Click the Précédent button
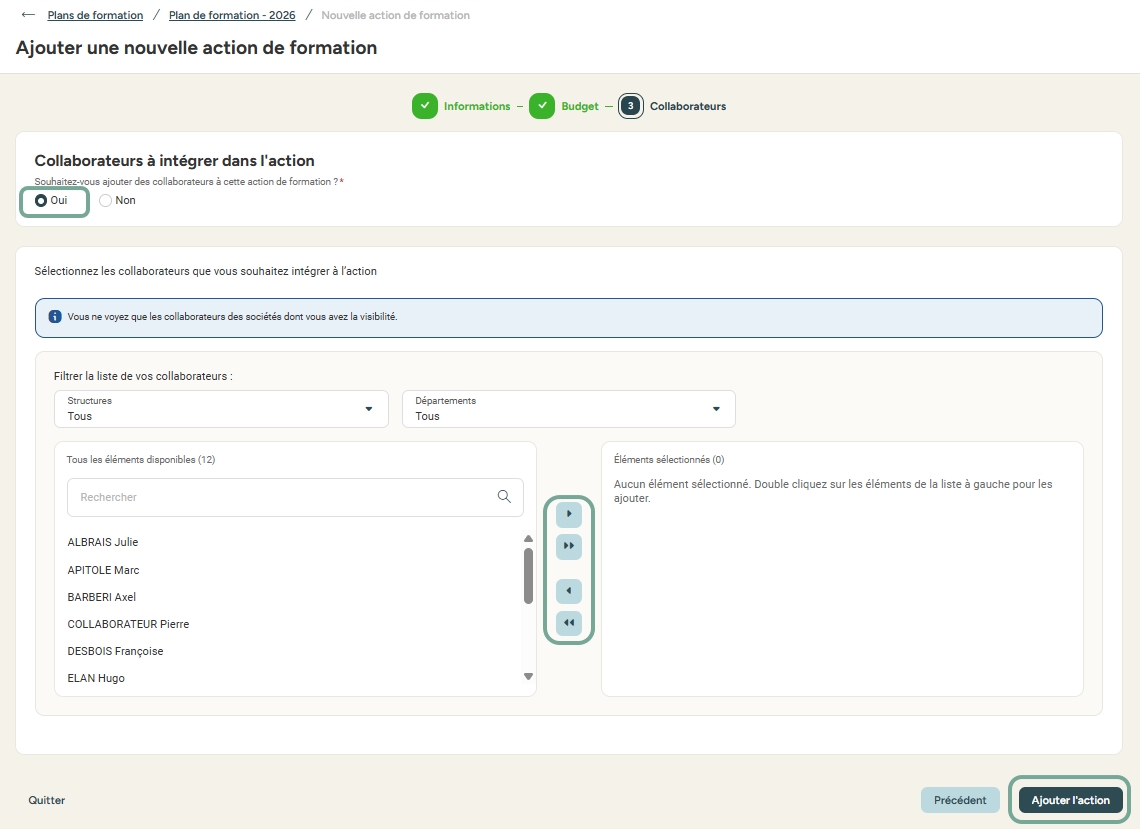This screenshot has height=829, width=1140. [959, 800]
